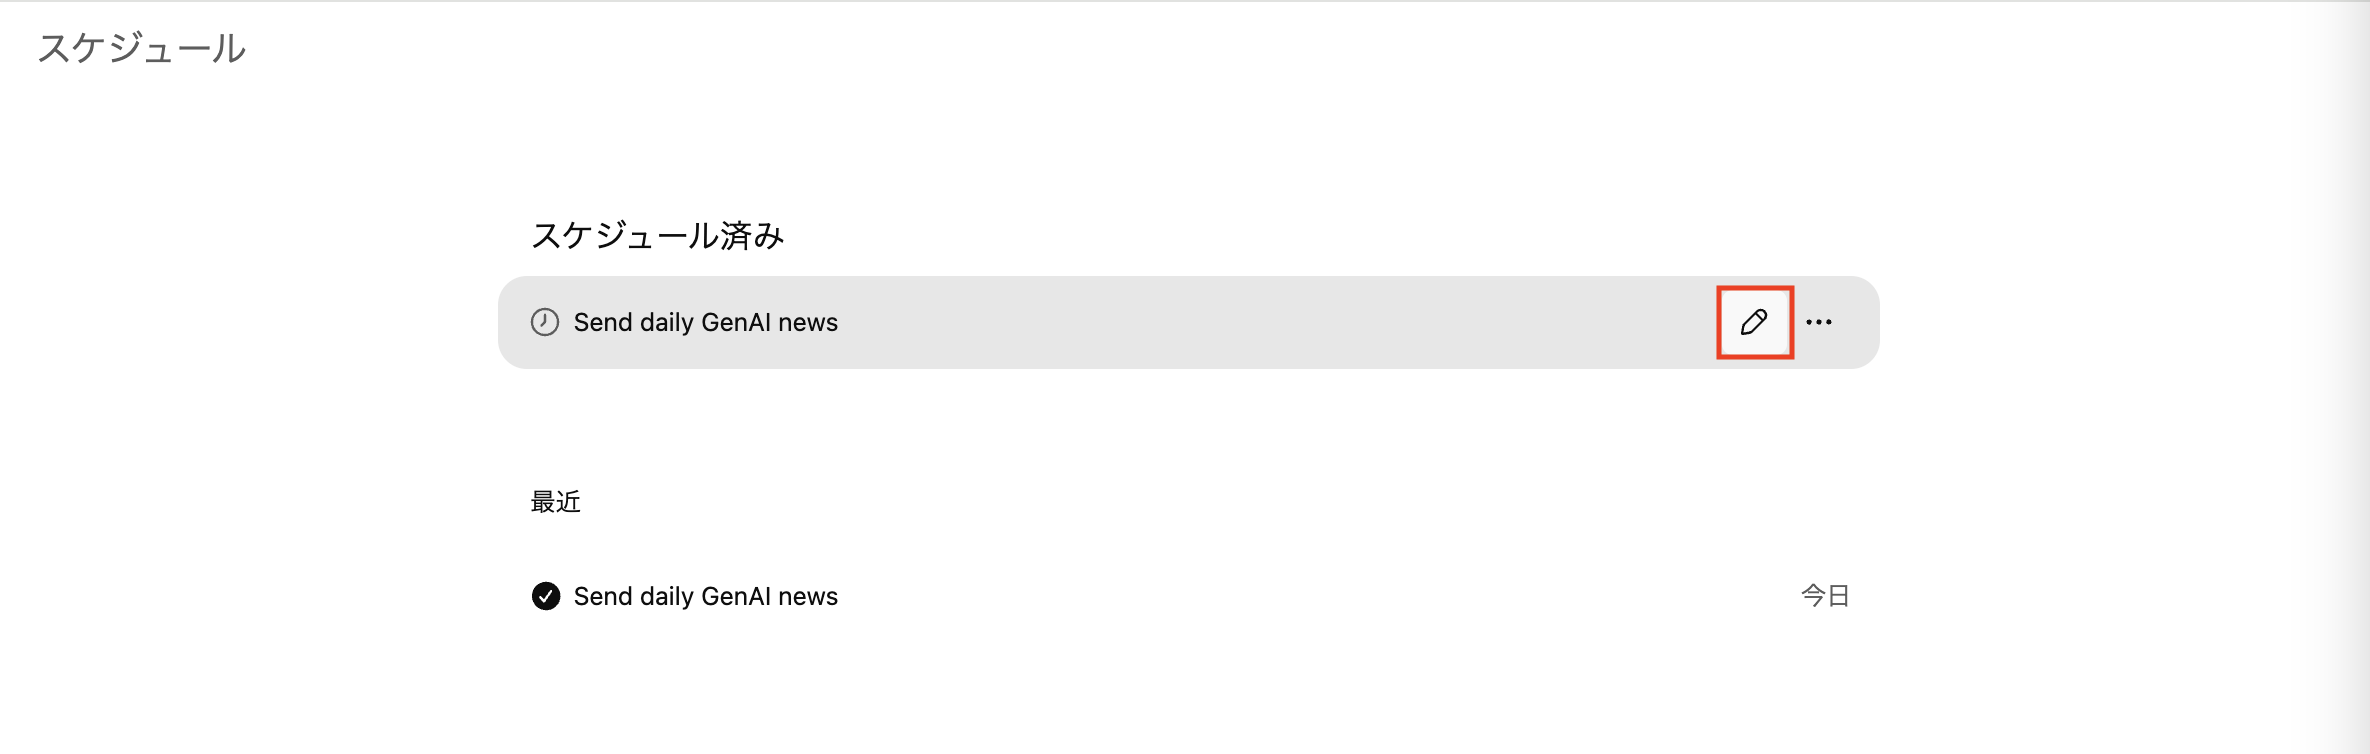Click the black checkmark icon under 最近
2370x754 pixels.
pos(546,596)
